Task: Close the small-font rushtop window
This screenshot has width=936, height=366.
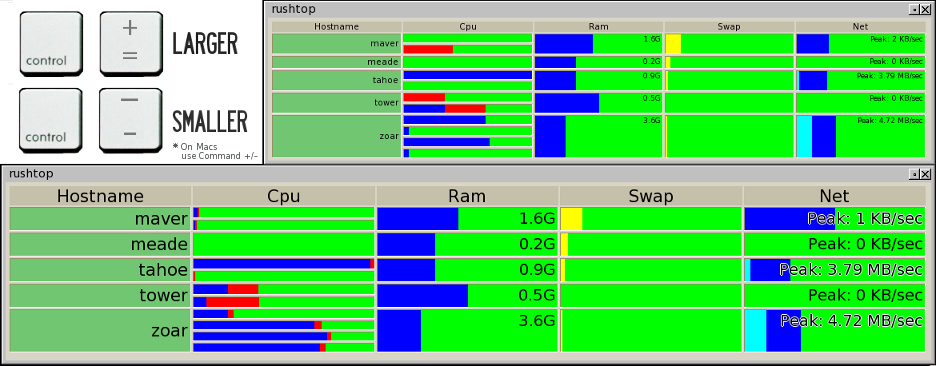Action: (924, 9)
